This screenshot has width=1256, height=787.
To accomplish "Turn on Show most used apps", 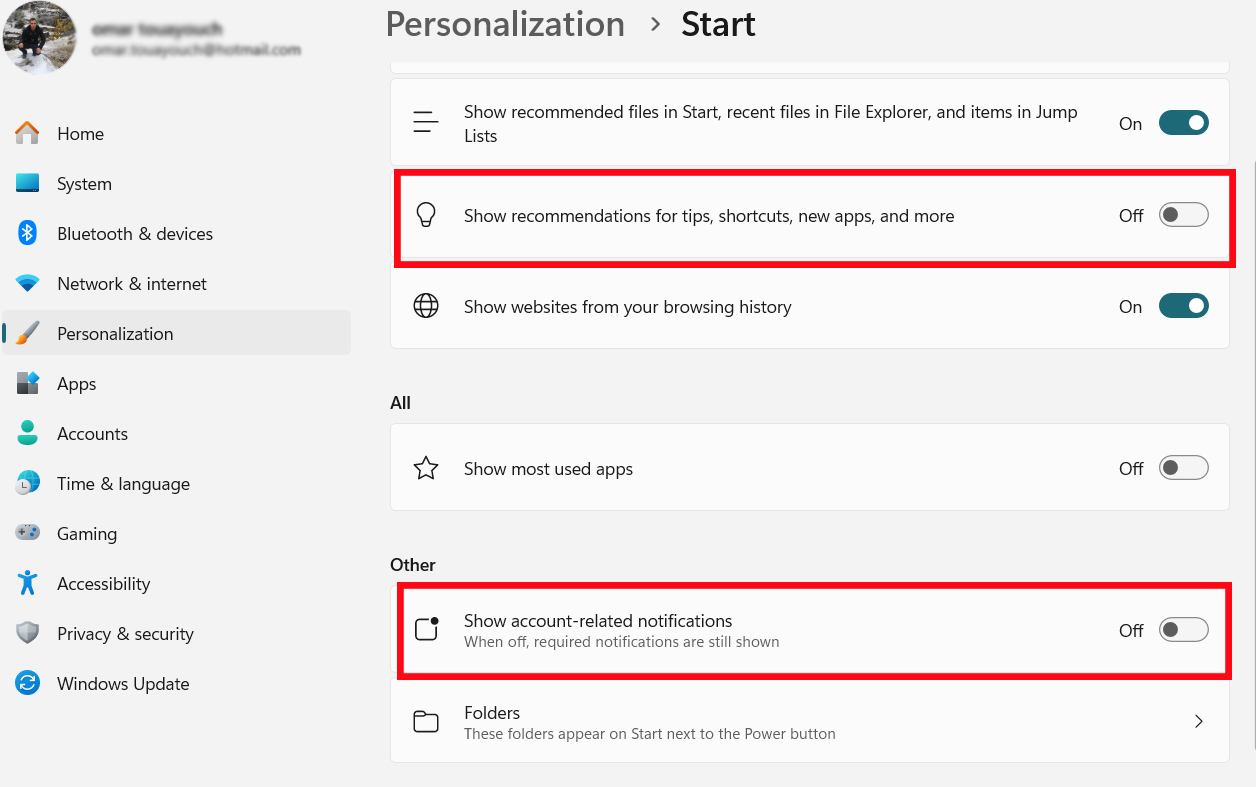I will click(1183, 468).
